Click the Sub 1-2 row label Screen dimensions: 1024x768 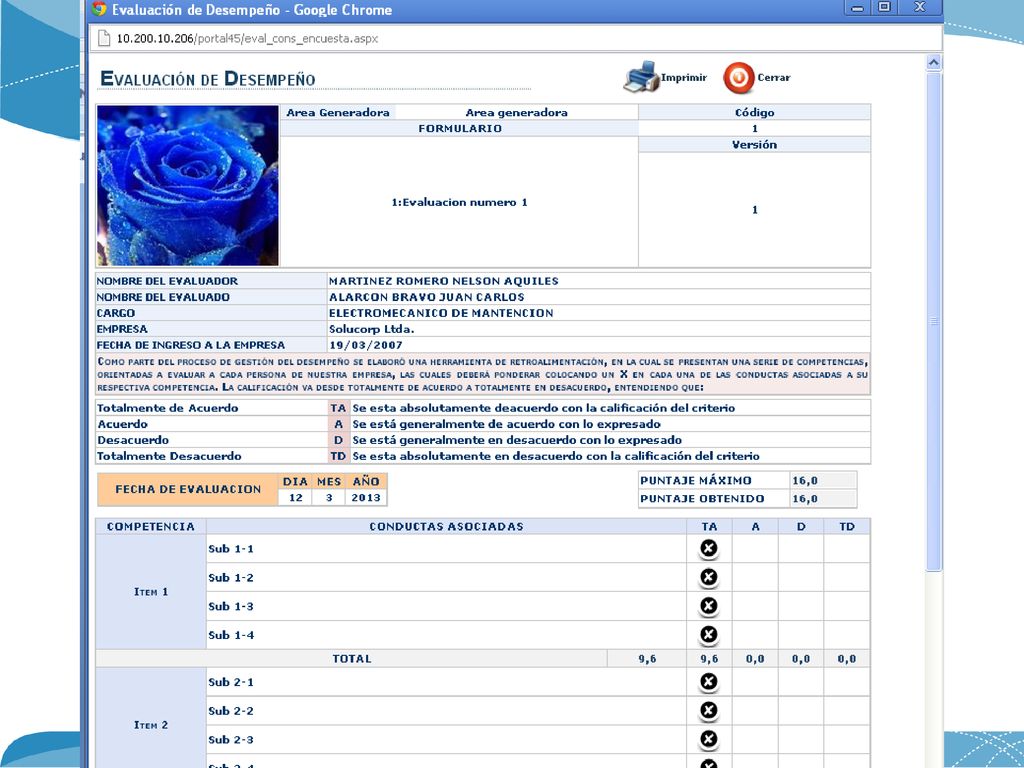point(231,577)
